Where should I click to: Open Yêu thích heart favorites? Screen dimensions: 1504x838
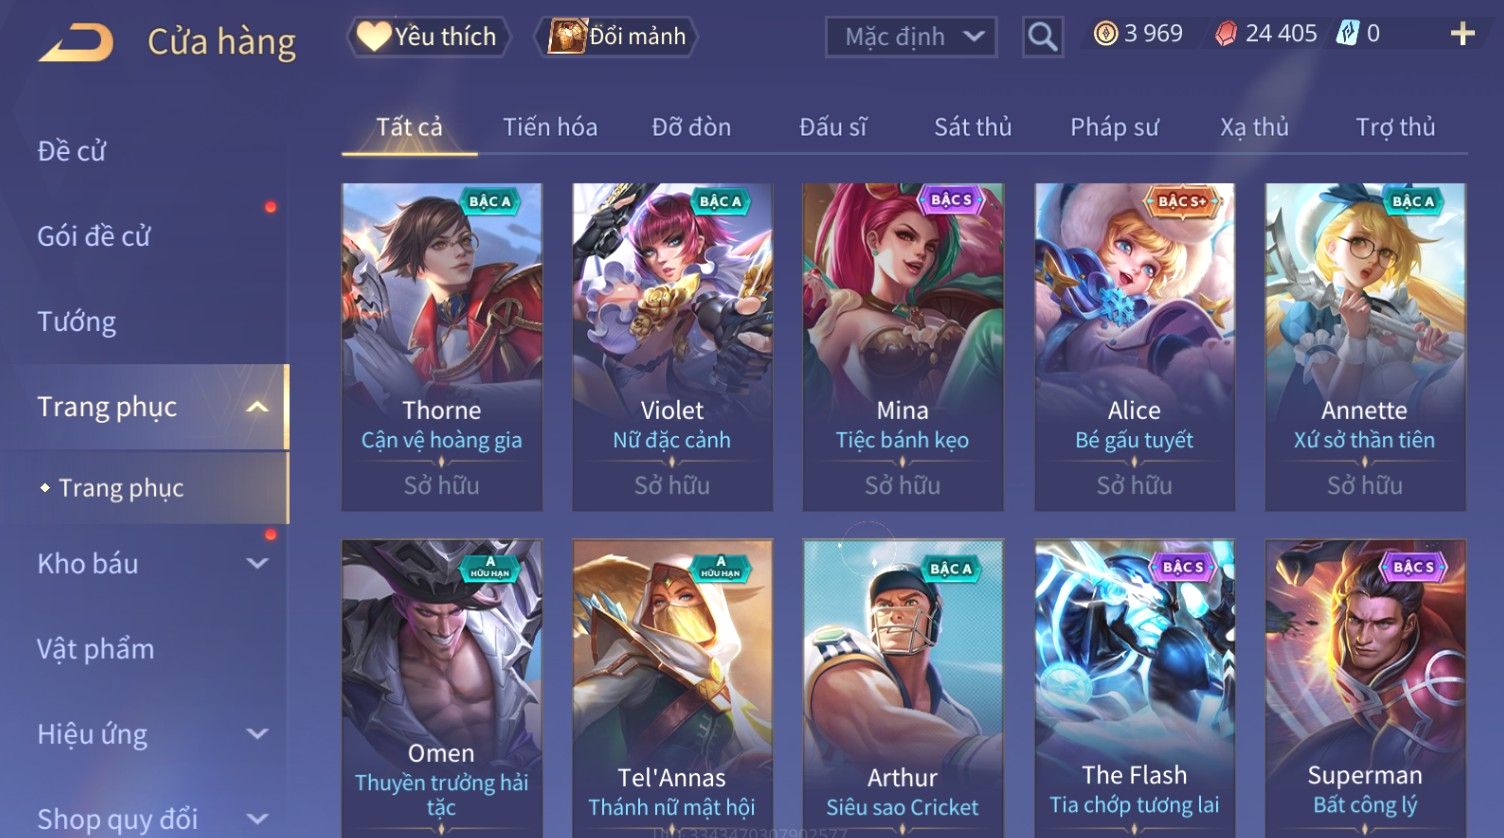428,37
